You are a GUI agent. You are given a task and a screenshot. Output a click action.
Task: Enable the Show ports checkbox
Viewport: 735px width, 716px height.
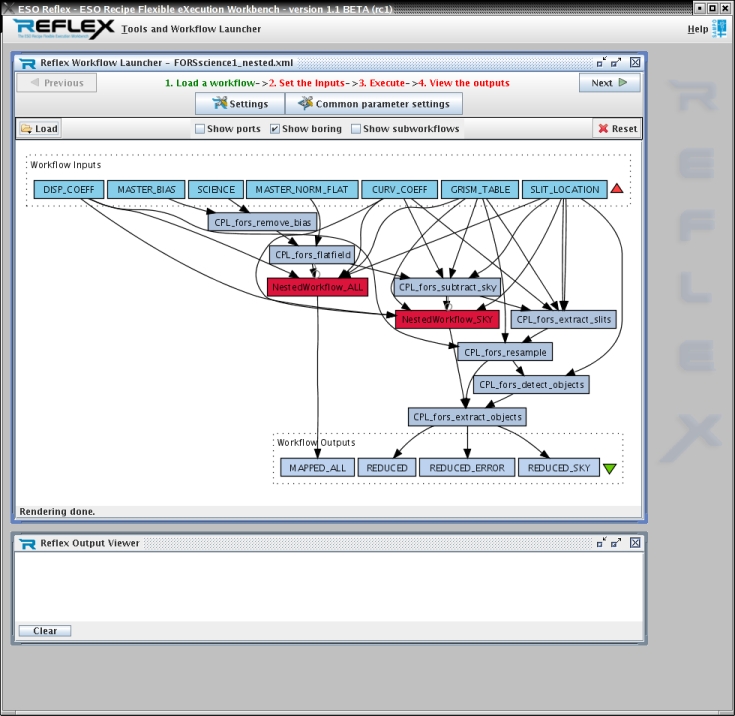pyautogui.click(x=200, y=129)
